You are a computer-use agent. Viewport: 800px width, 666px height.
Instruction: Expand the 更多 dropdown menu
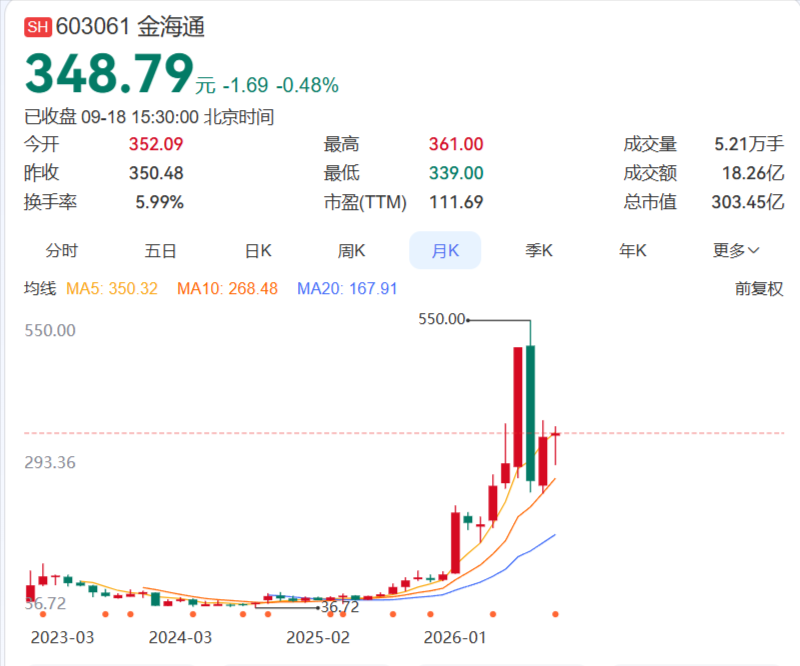click(x=736, y=251)
